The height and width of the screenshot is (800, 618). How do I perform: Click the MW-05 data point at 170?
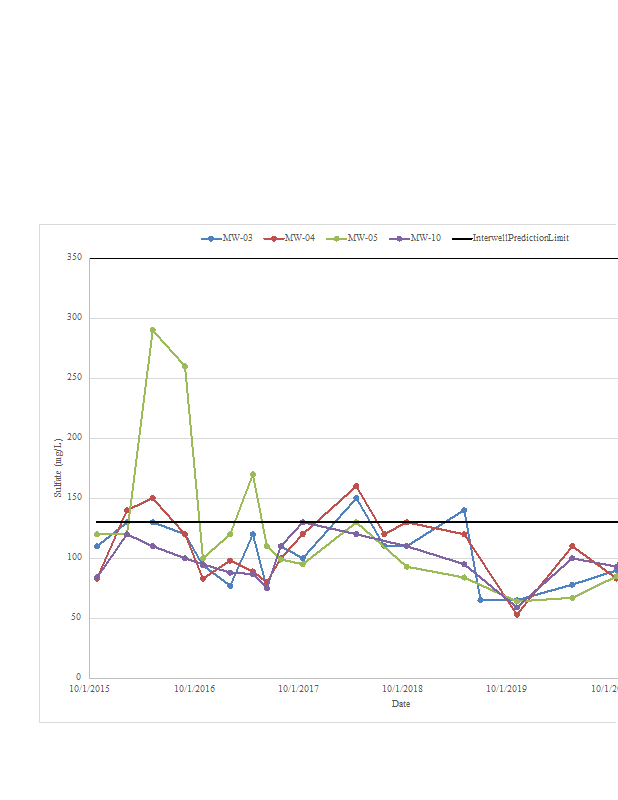[253, 474]
